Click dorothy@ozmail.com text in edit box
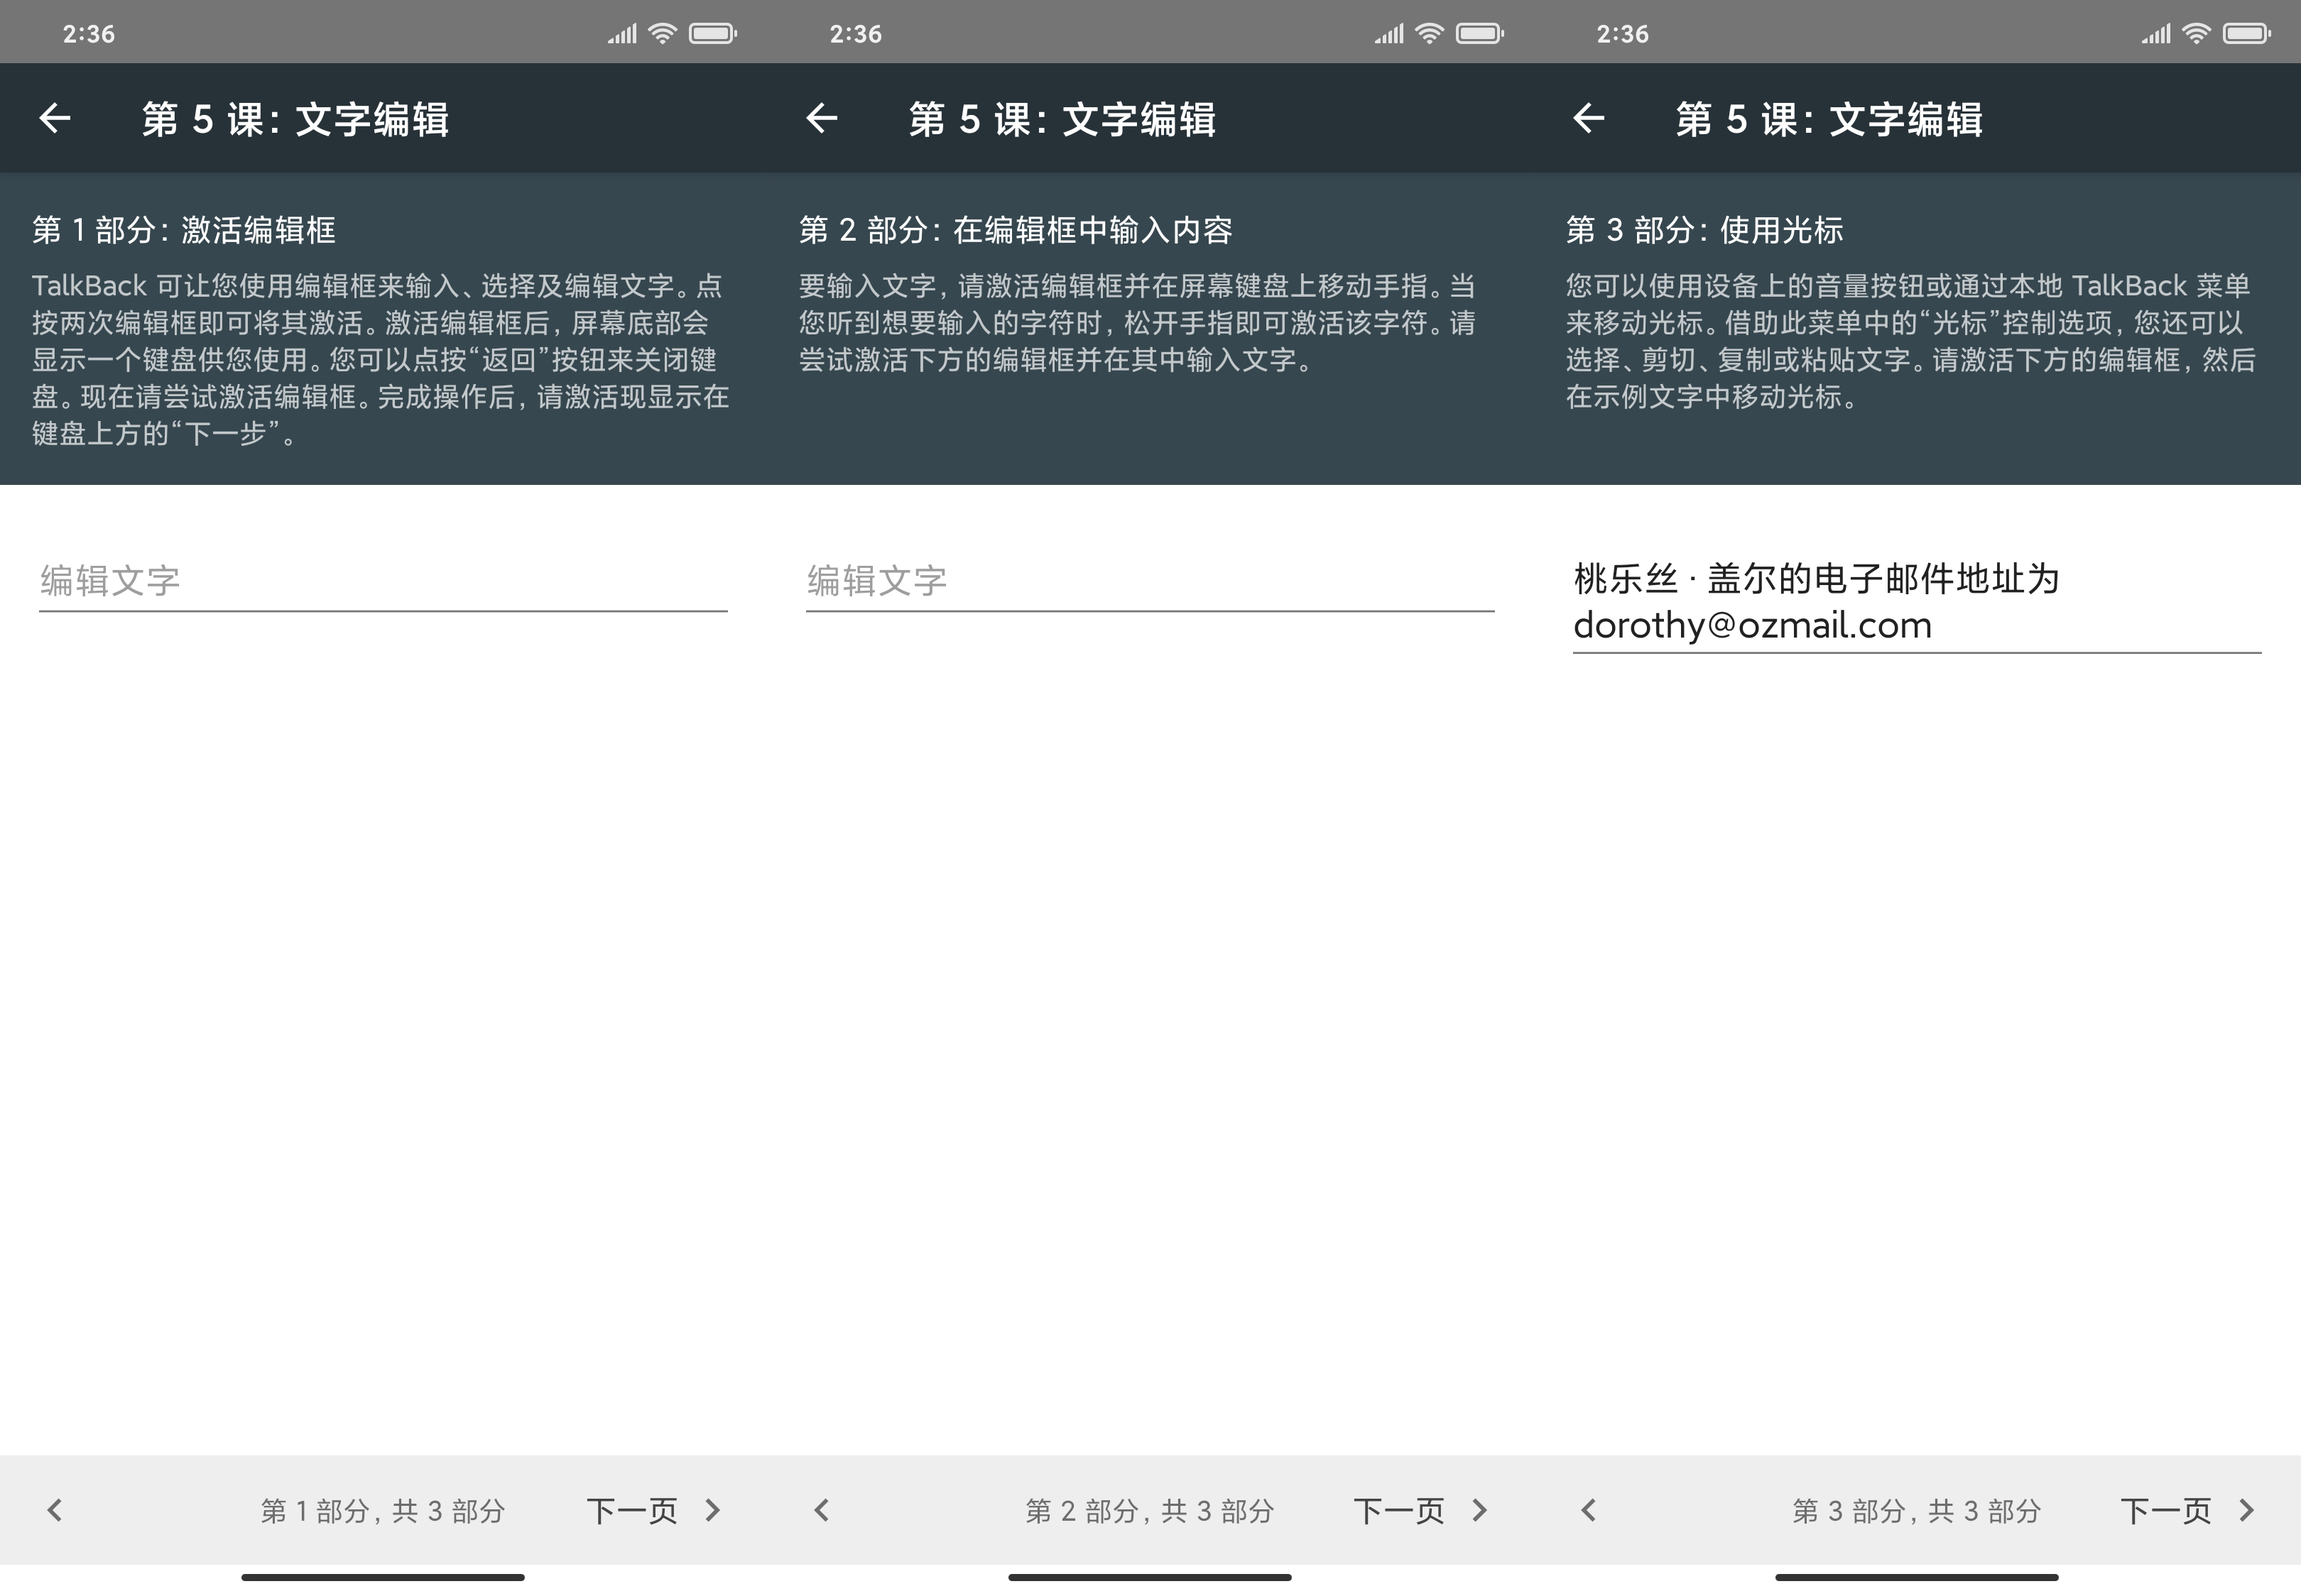 [x=1752, y=626]
